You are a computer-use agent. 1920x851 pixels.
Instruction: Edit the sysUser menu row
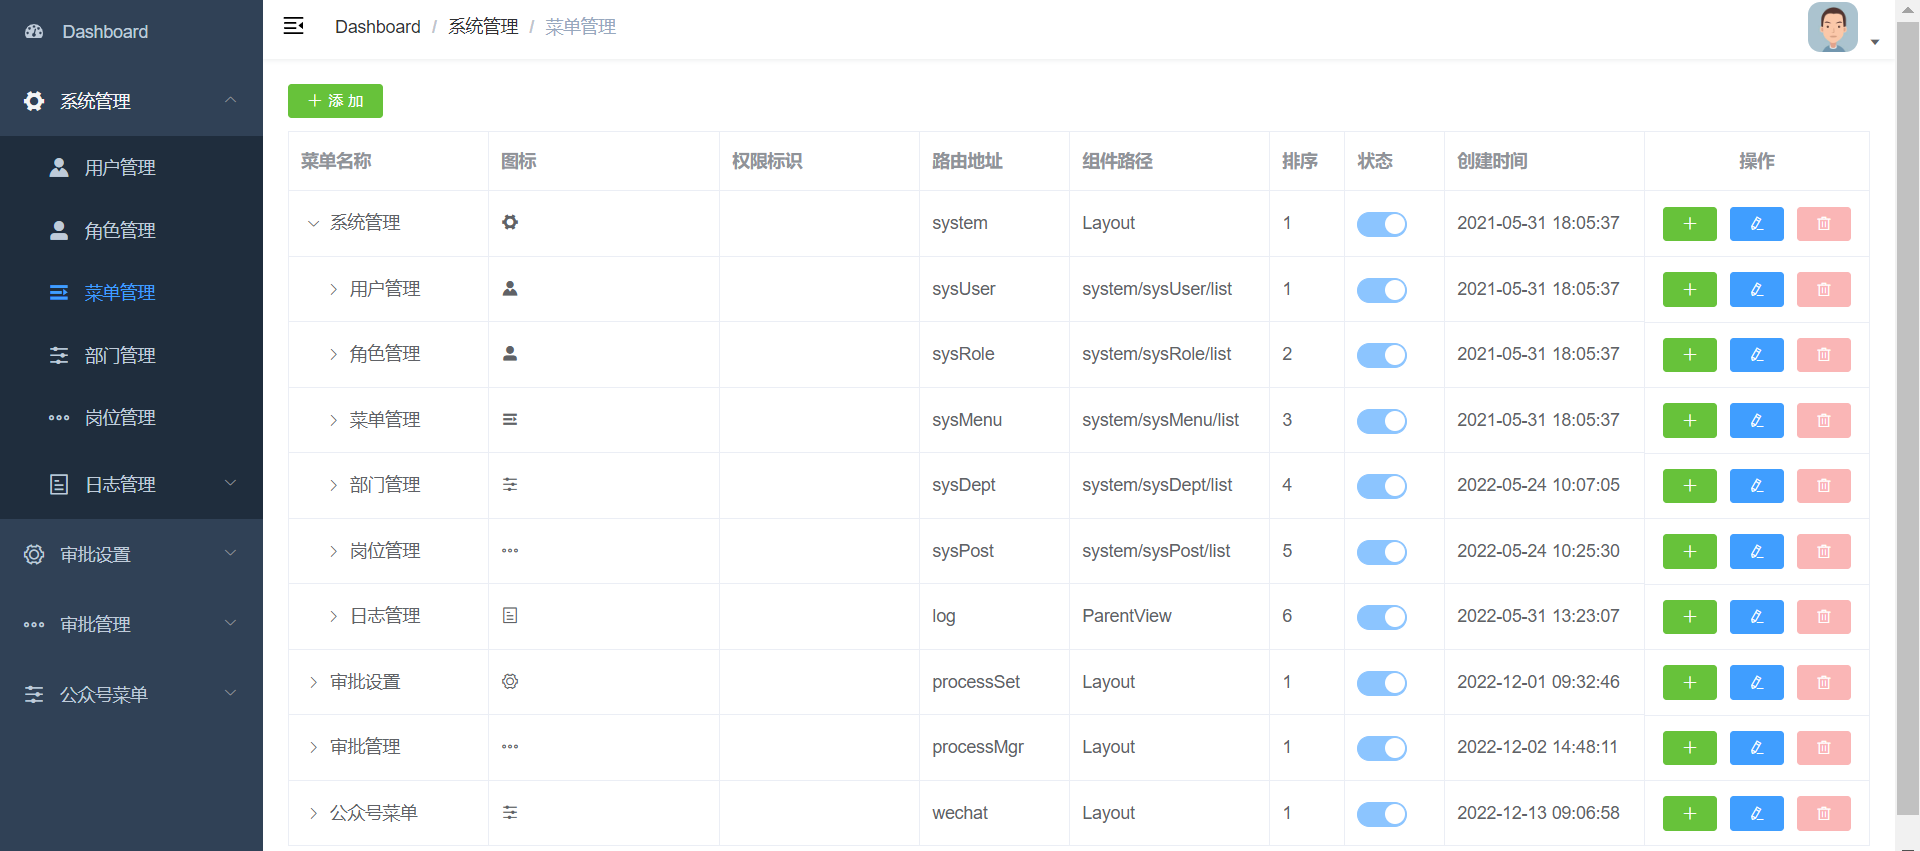(x=1757, y=289)
